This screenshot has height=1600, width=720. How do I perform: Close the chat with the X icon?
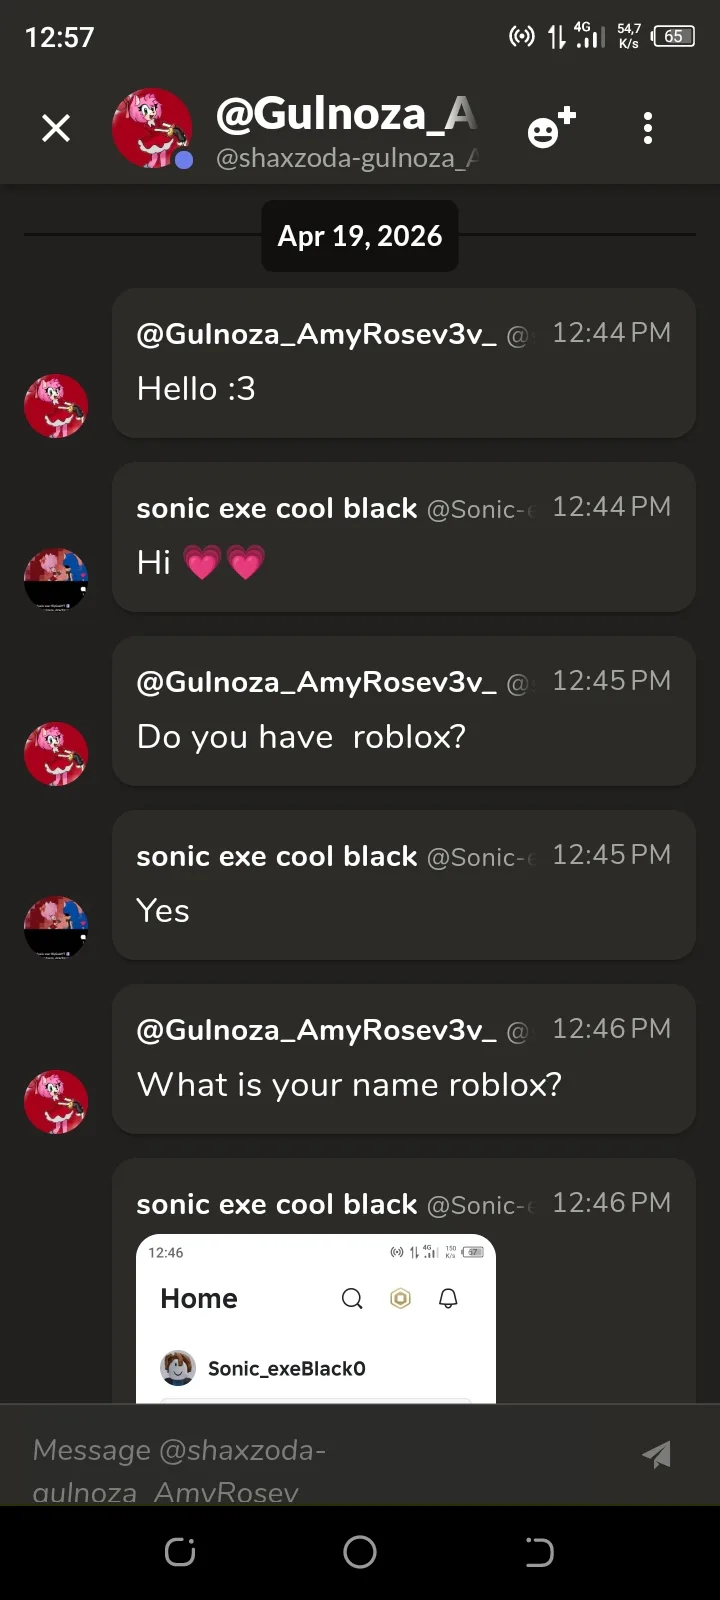56,128
